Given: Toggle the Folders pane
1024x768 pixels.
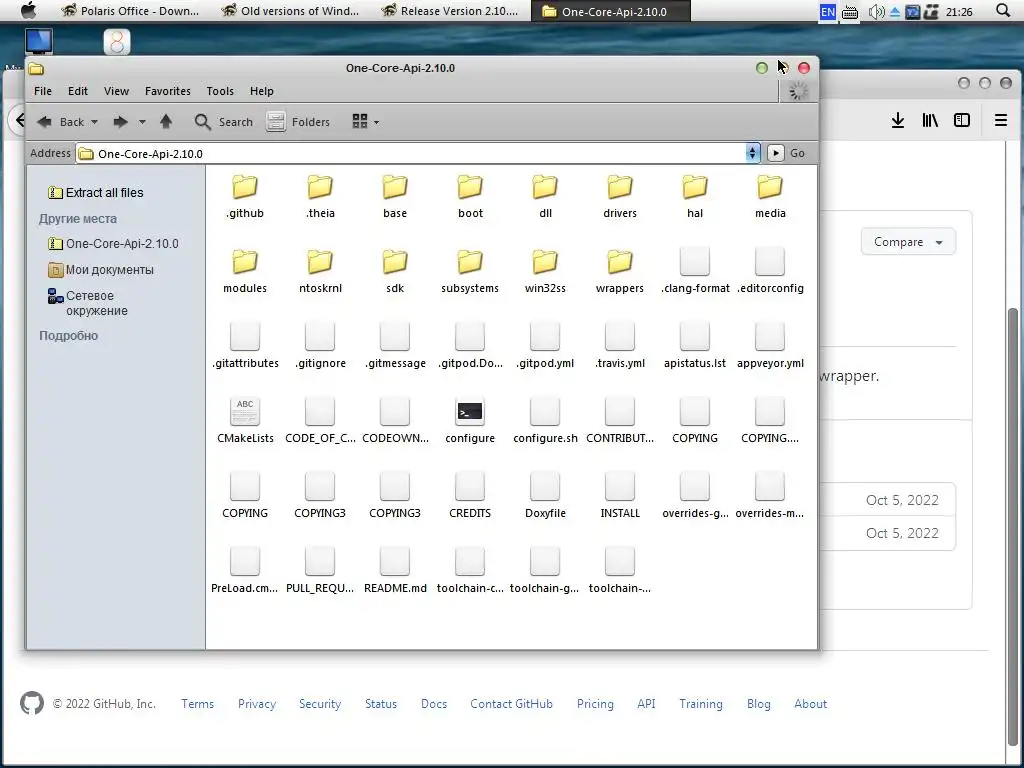Looking at the screenshot, I should coord(298,122).
